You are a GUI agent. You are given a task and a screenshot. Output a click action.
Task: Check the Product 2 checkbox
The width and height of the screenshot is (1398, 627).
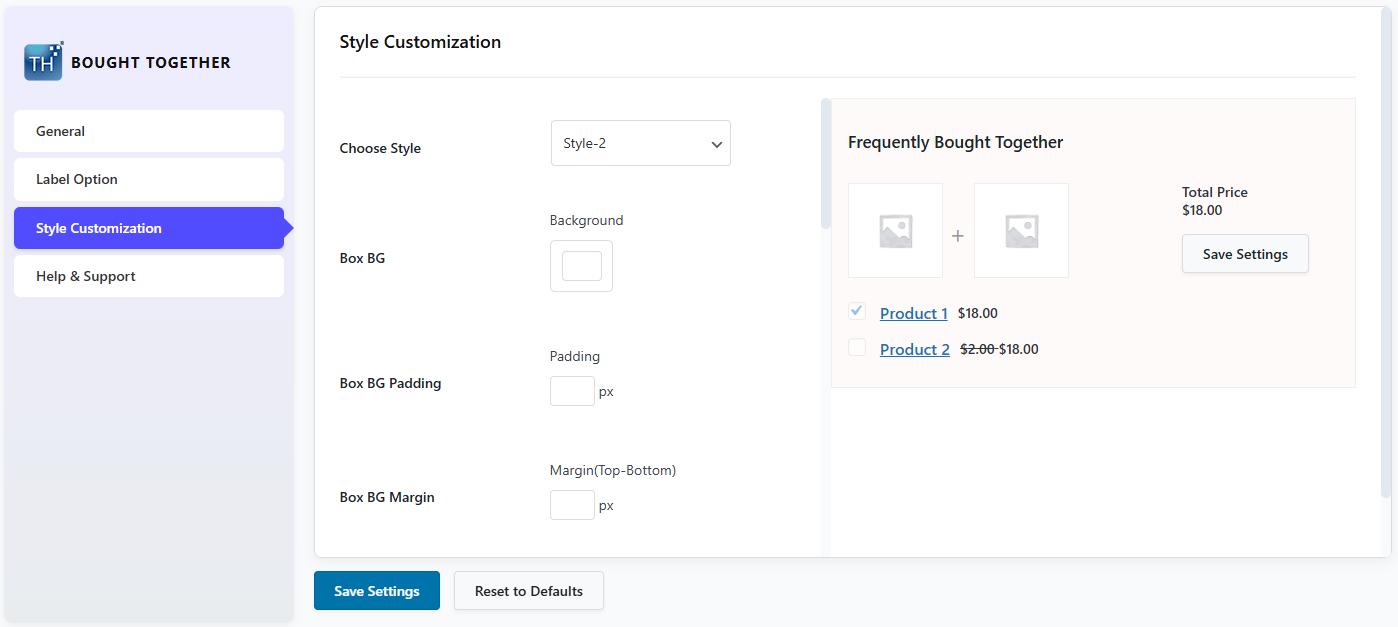(857, 348)
